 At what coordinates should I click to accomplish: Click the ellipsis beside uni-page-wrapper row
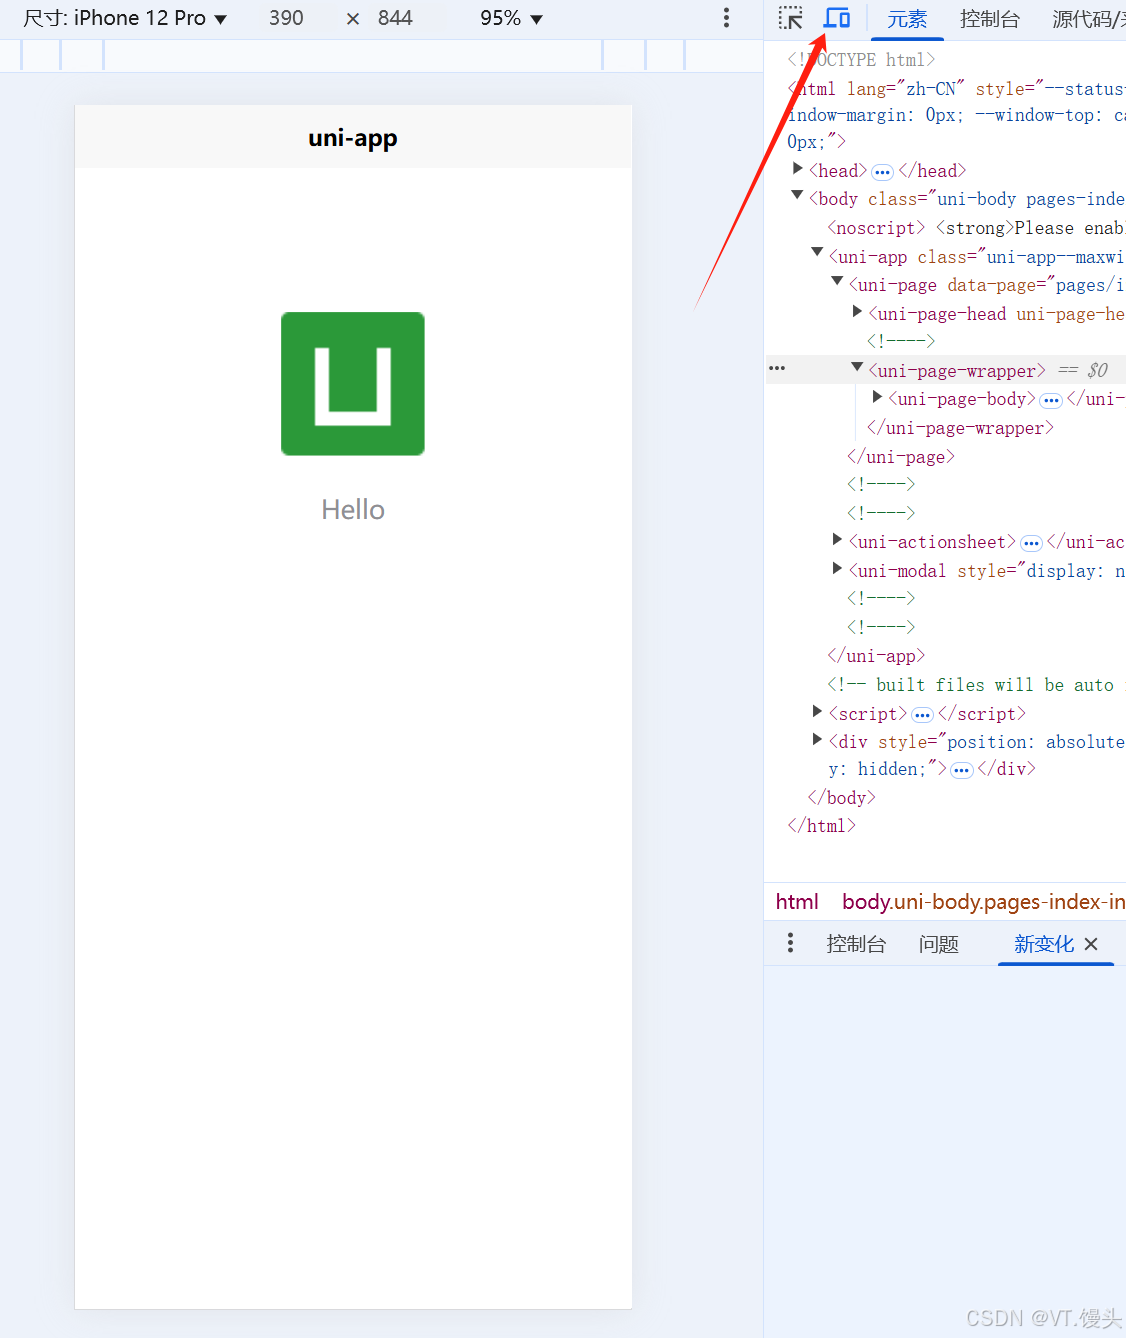click(777, 369)
